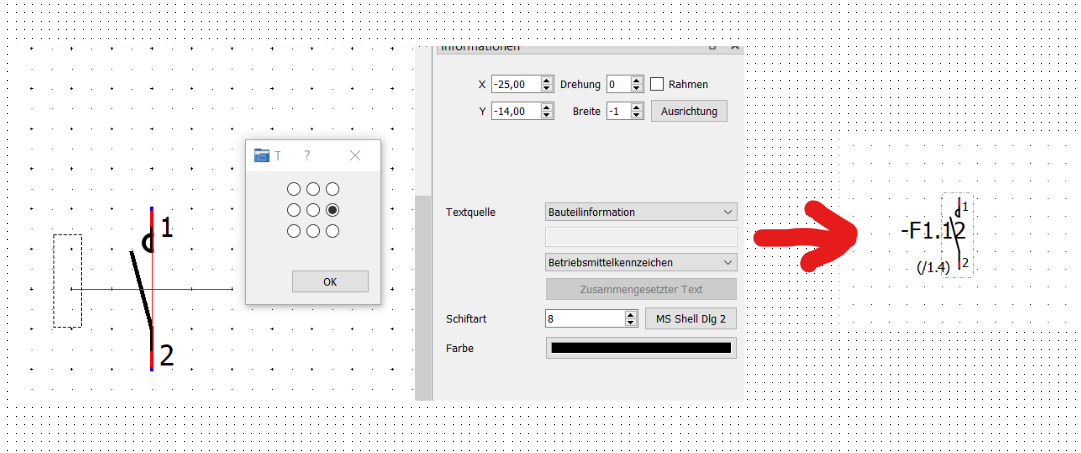Open the Bauteilinformation Textquelle dropdown

(641, 212)
